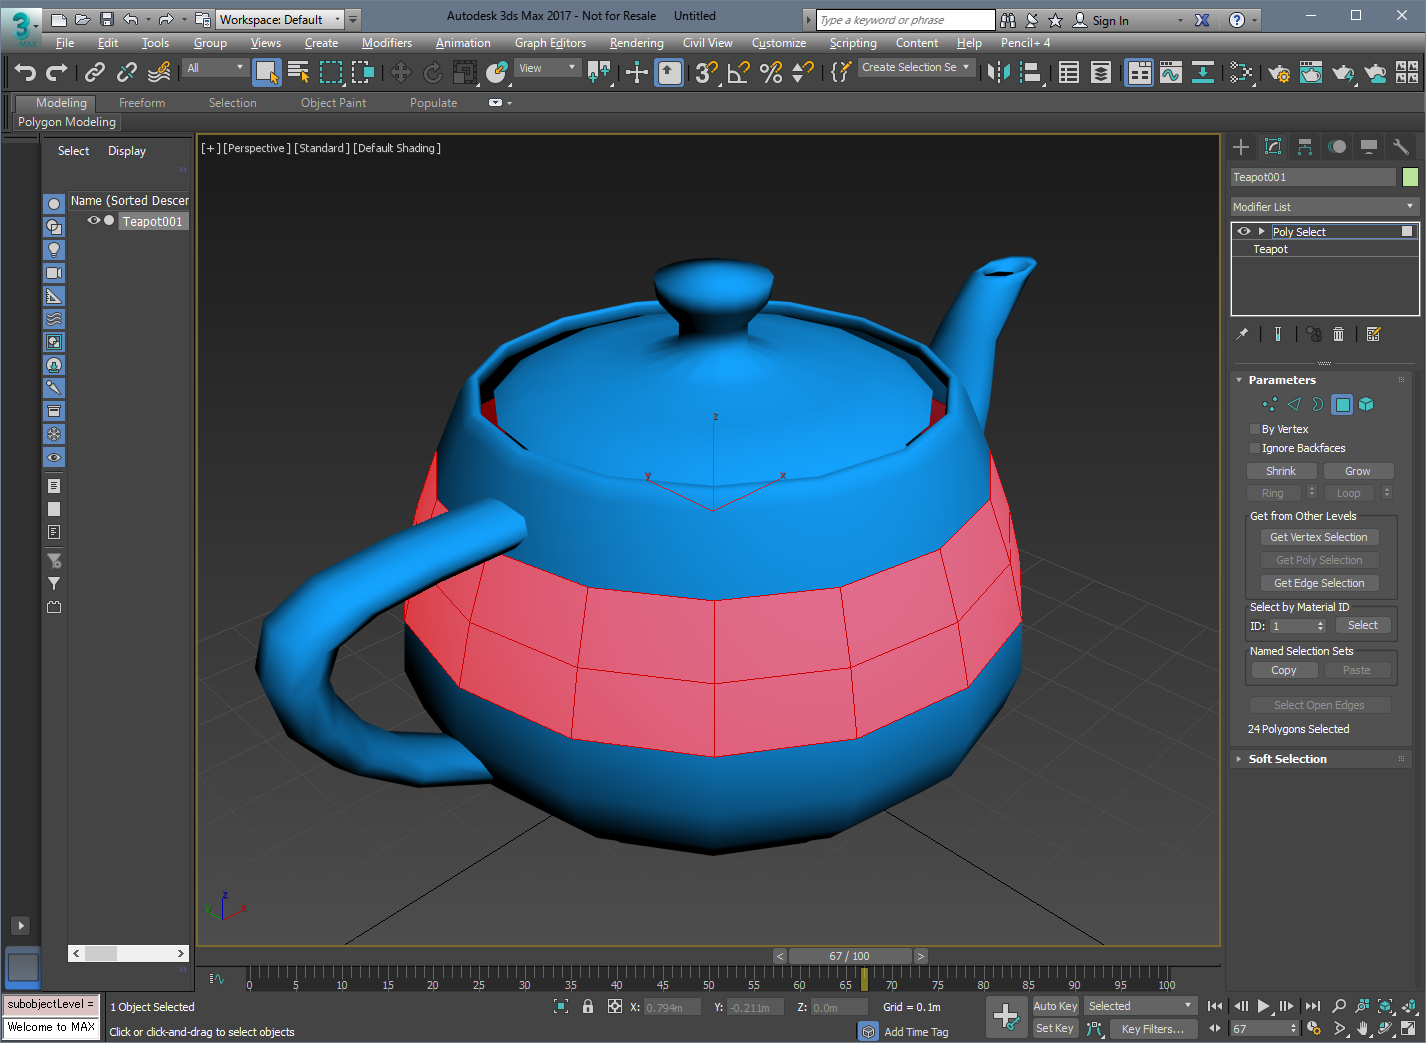Switch to Polygon sub-object level icon
Image resolution: width=1426 pixels, height=1043 pixels.
[1342, 405]
